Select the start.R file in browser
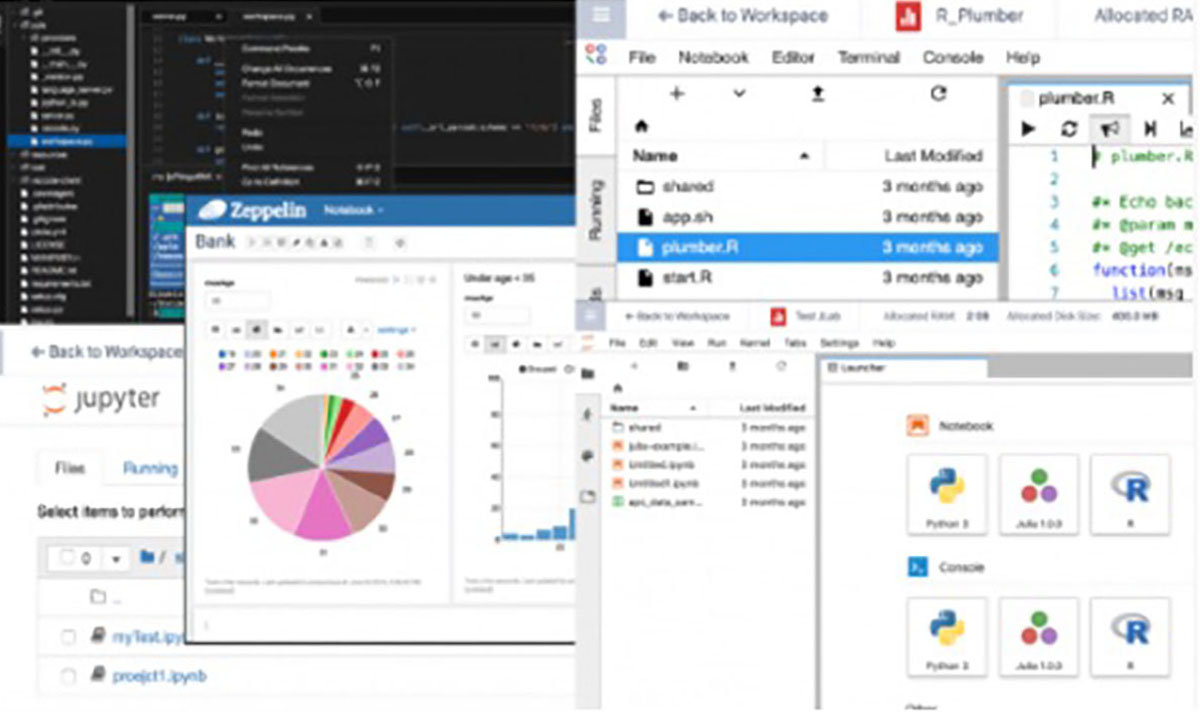 click(x=687, y=276)
